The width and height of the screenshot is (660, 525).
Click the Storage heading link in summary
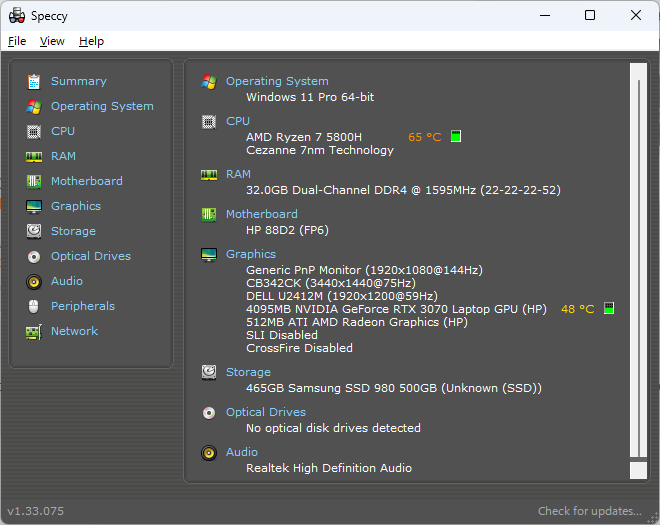click(x=248, y=372)
